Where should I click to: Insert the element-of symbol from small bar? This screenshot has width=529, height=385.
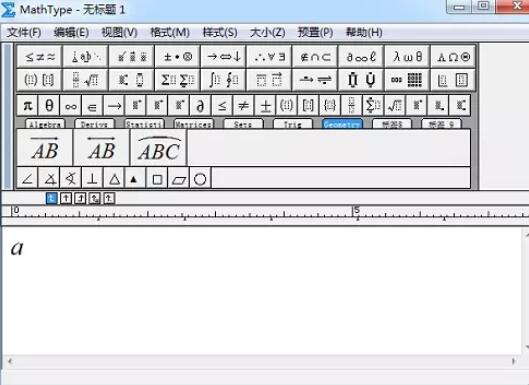[x=92, y=106]
